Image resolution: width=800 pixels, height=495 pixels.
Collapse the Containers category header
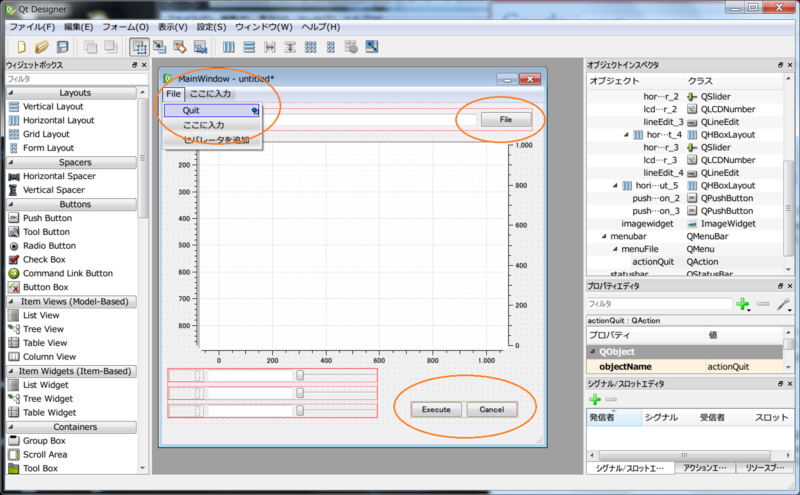pos(71,427)
